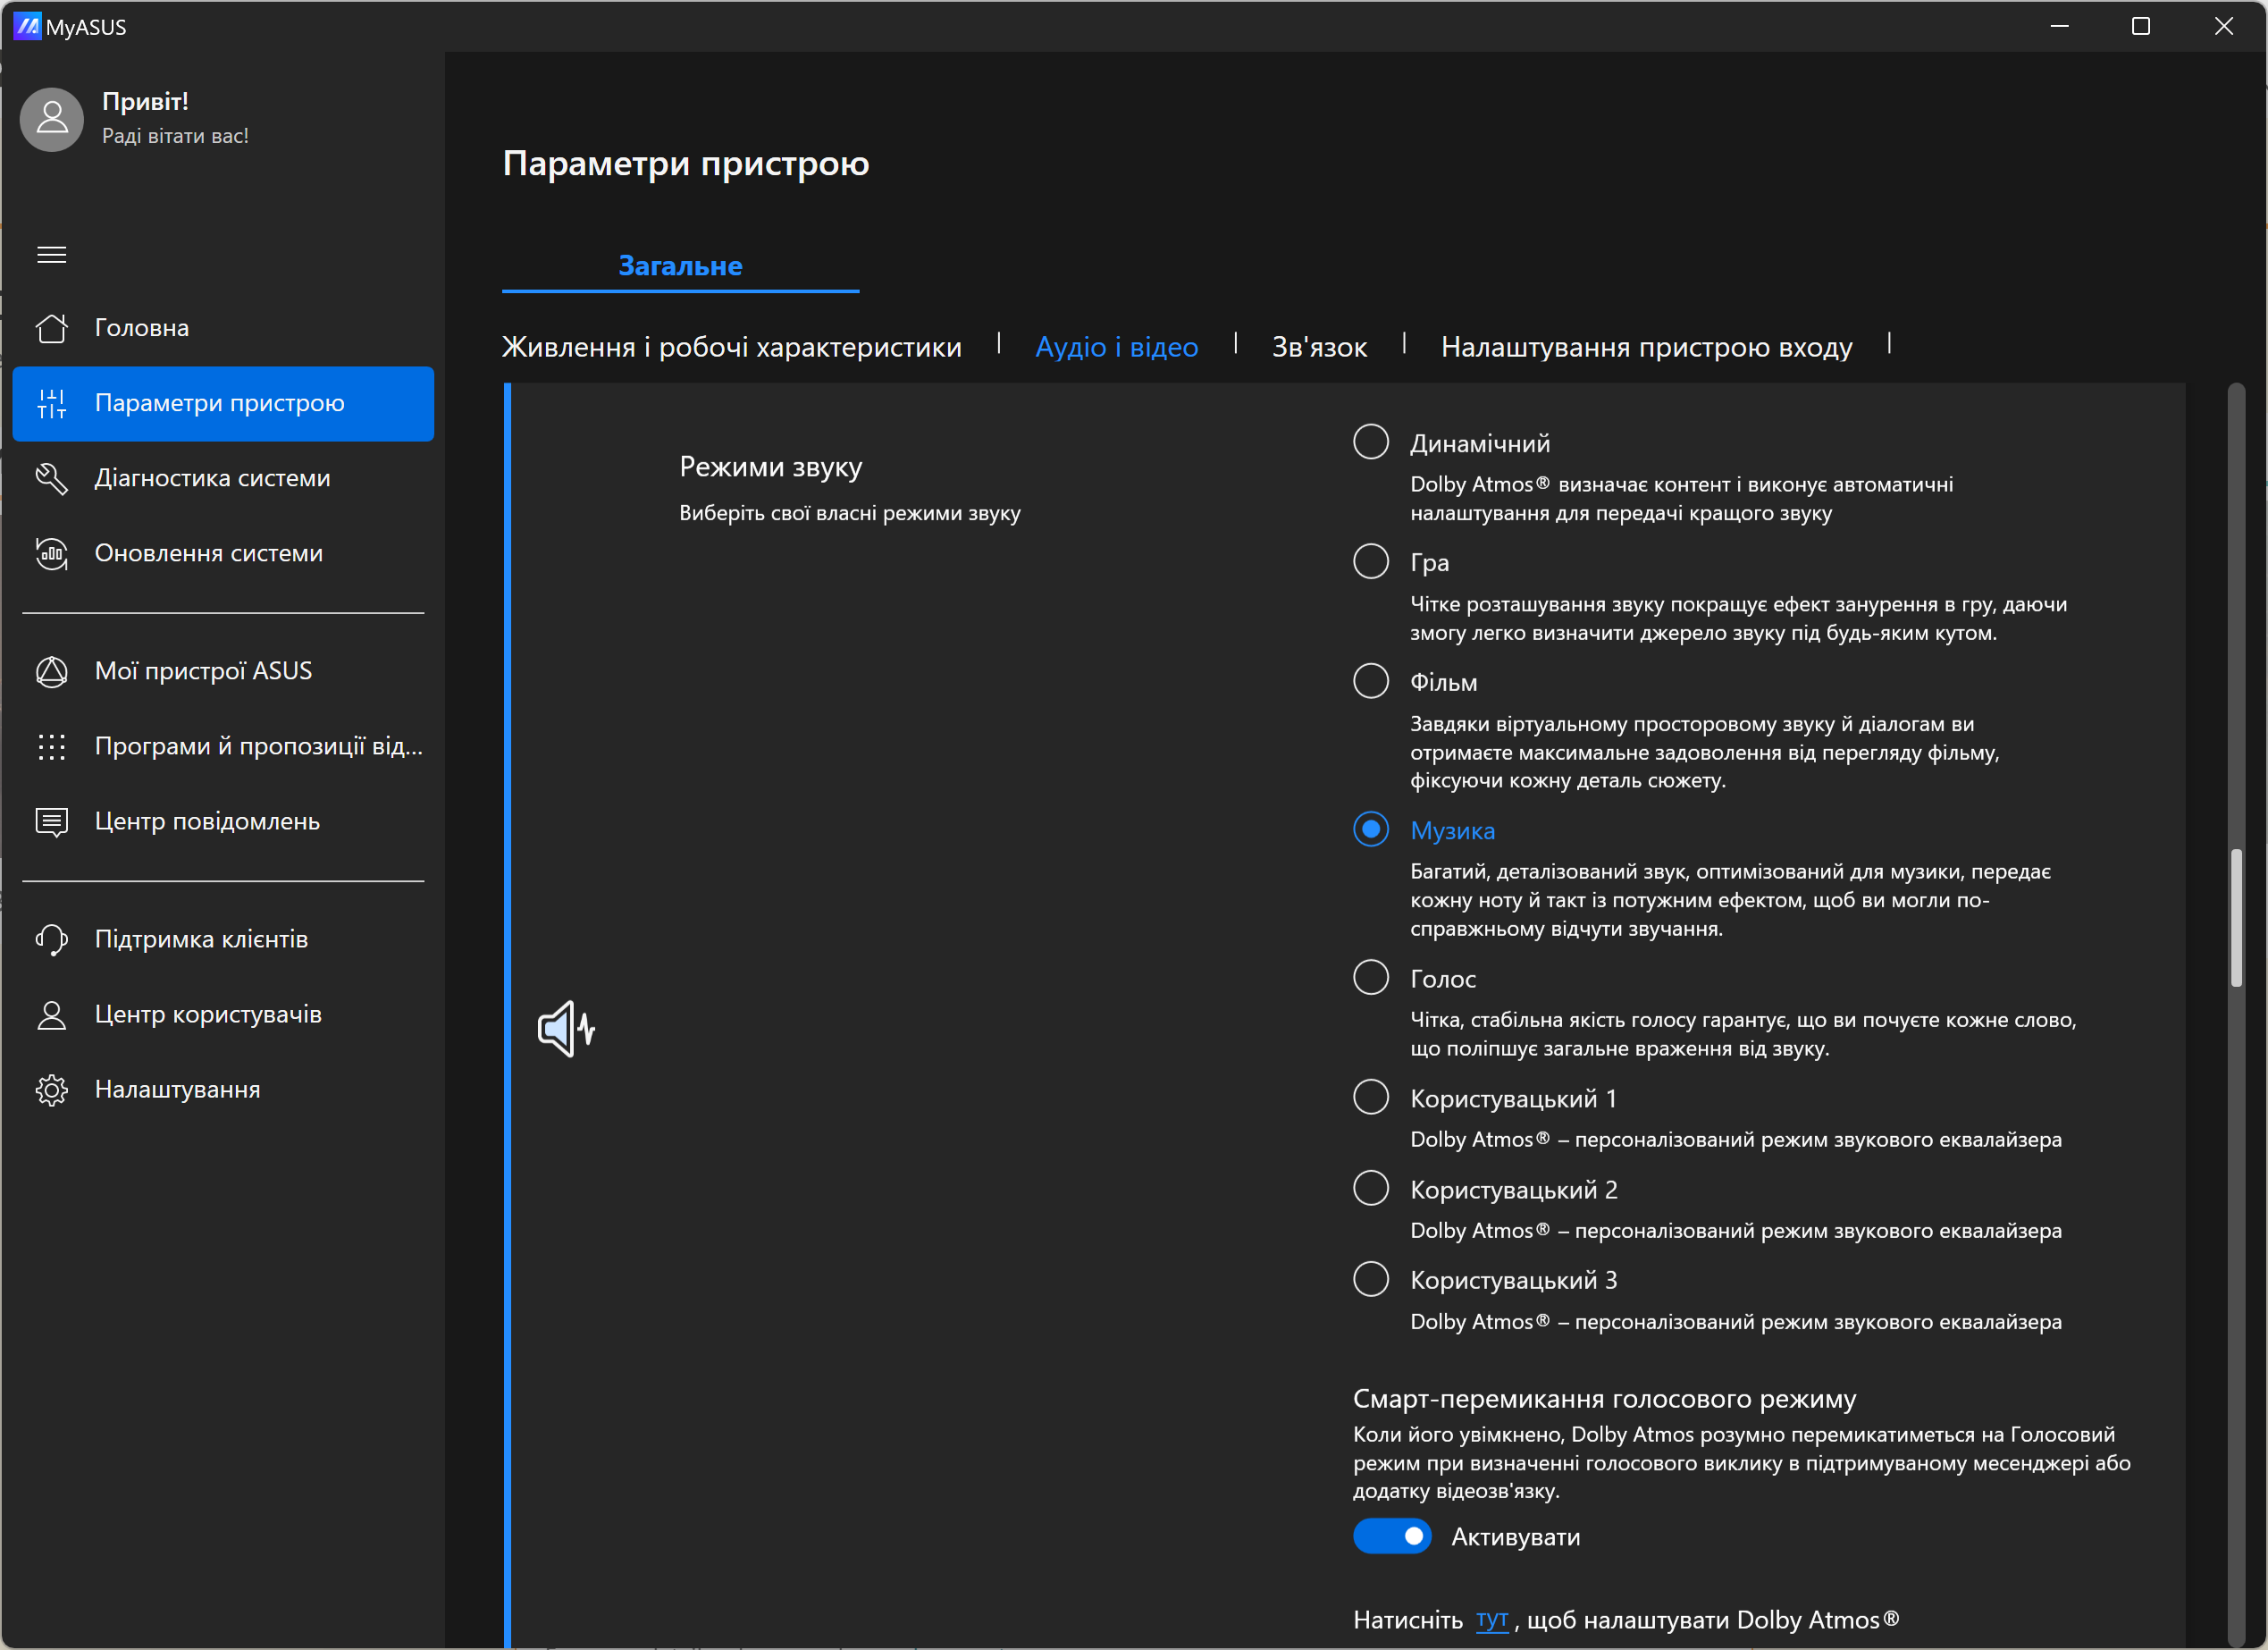Open the Аудіо і відео section
Screen dimensions: 2268x1650
click(1116, 347)
